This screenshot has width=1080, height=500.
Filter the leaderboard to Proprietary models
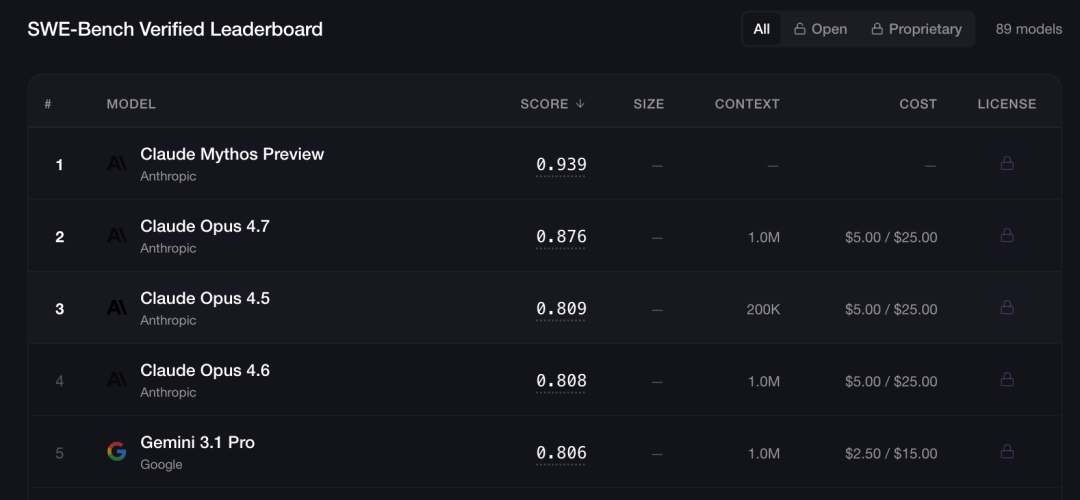pos(917,29)
